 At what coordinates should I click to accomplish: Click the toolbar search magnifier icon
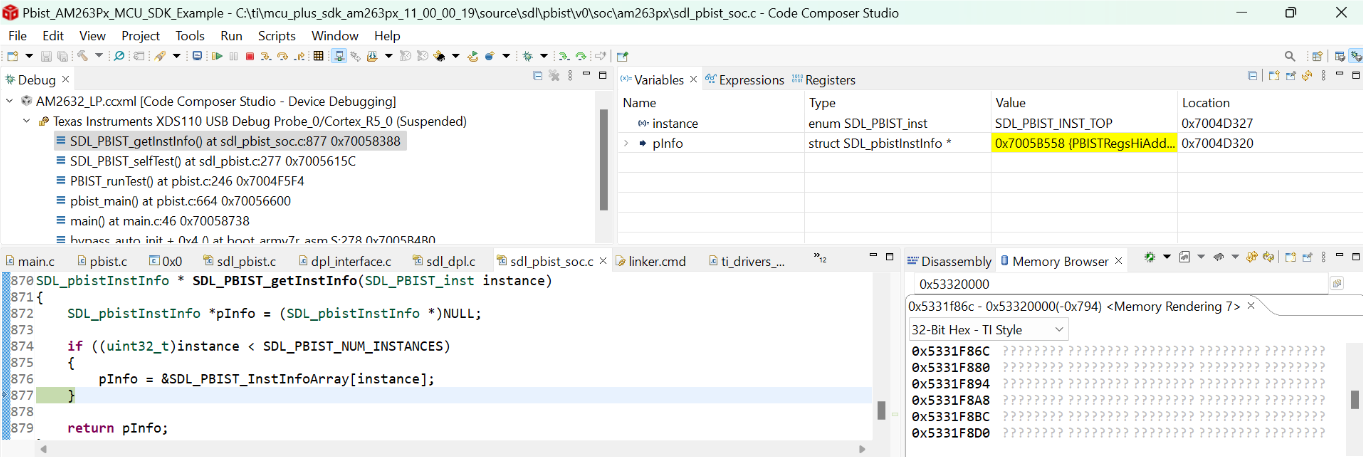[x=1290, y=56]
